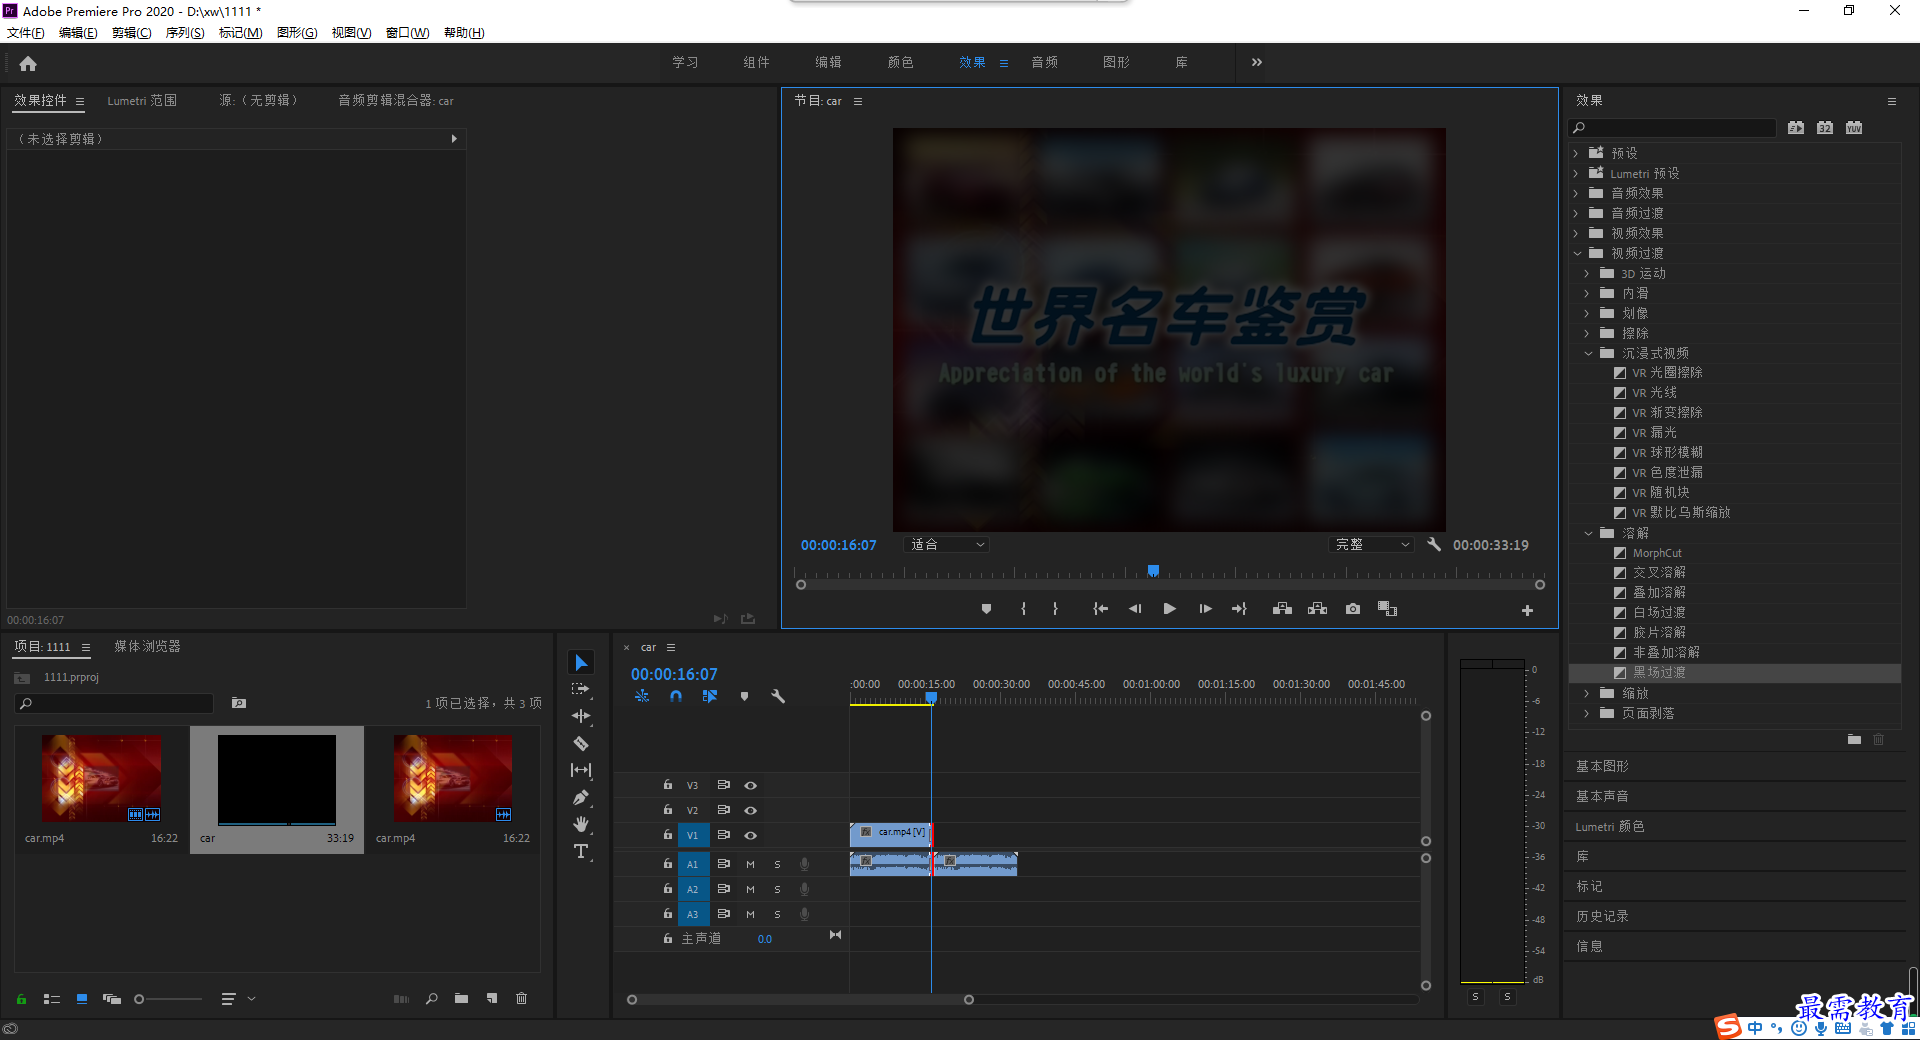This screenshot has height=1040, width=1920.
Task: Add marker in timeline panel
Action: click(x=744, y=696)
